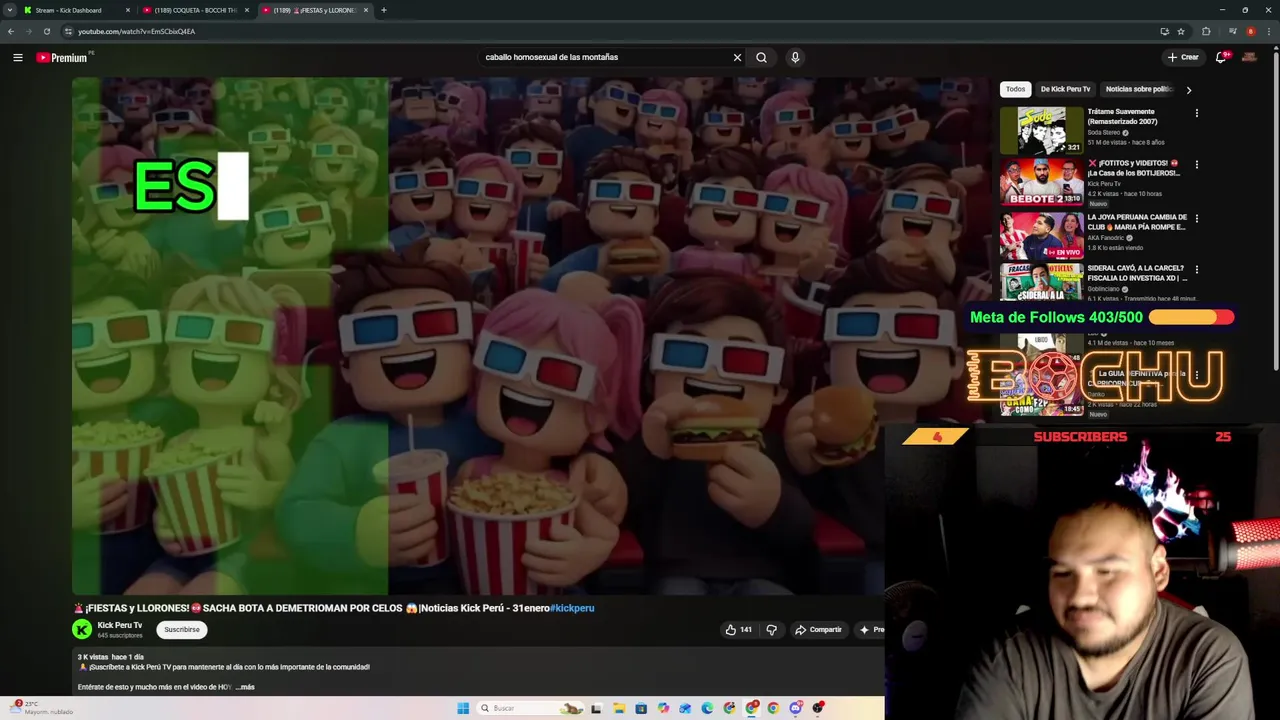
Task: Open options for ¡FOTITOS y VIDEITOS! video
Action: [x=1196, y=164]
